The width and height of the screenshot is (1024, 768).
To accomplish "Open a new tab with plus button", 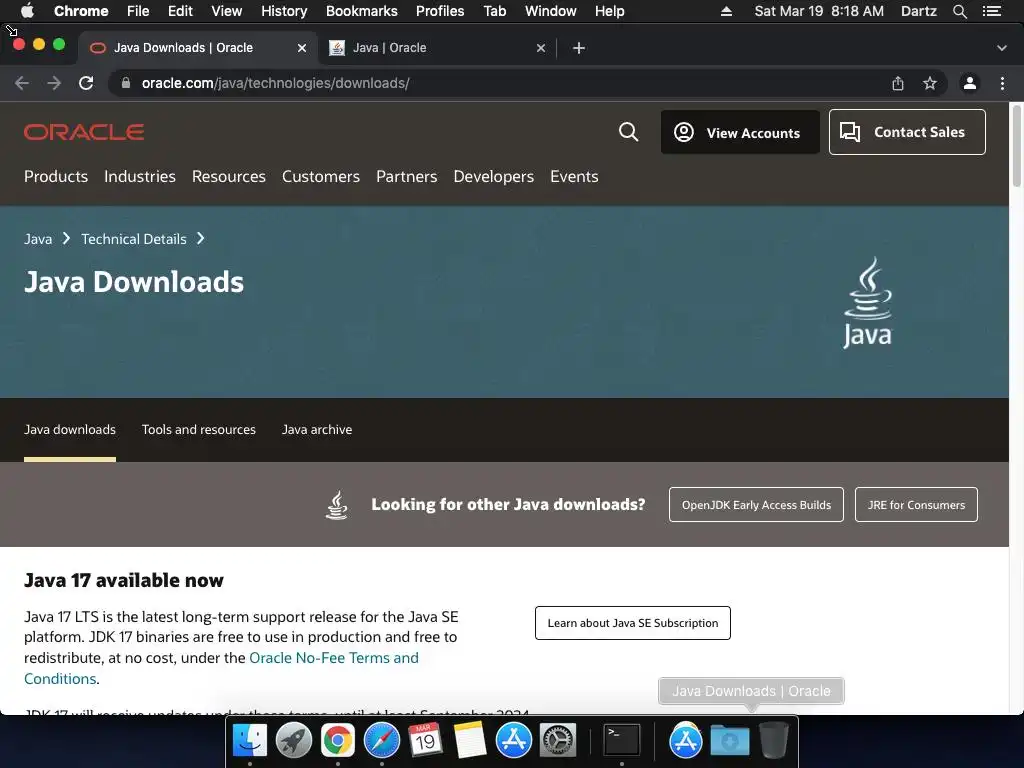I will click(x=579, y=48).
